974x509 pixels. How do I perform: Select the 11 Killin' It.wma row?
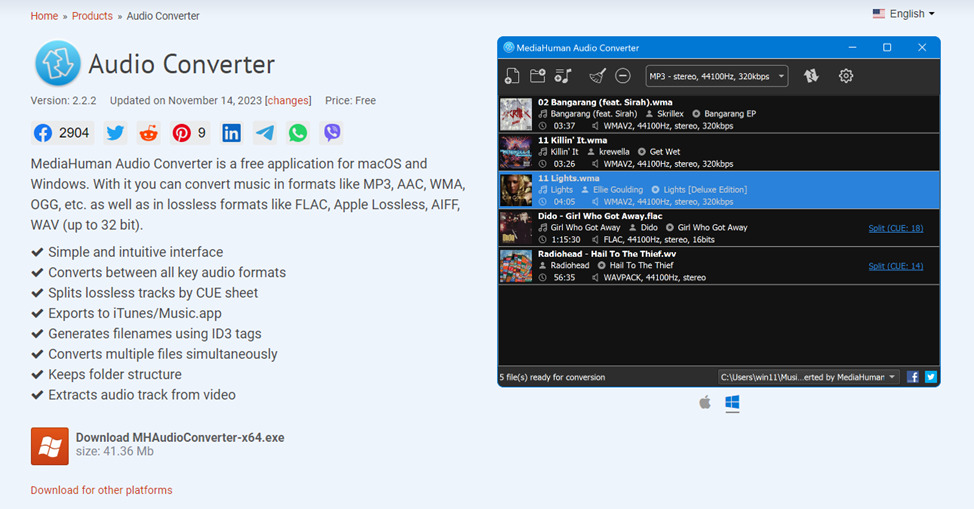719,152
